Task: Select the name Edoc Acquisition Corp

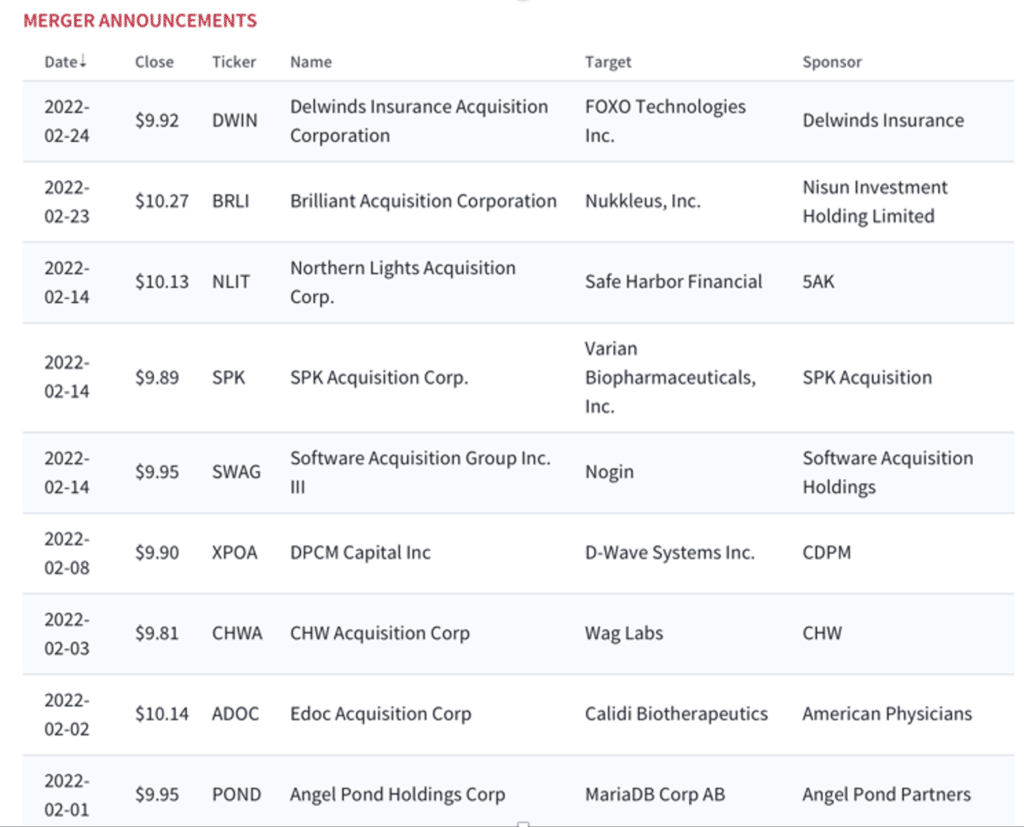Action: pos(381,714)
